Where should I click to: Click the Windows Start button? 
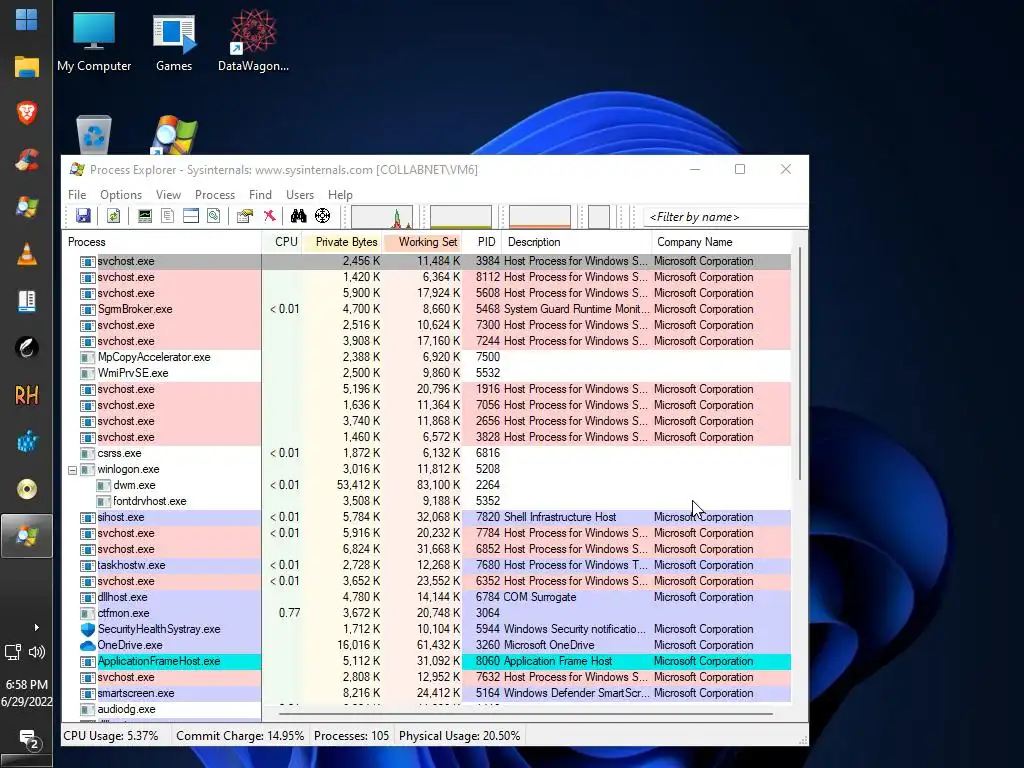pyautogui.click(x=26, y=20)
